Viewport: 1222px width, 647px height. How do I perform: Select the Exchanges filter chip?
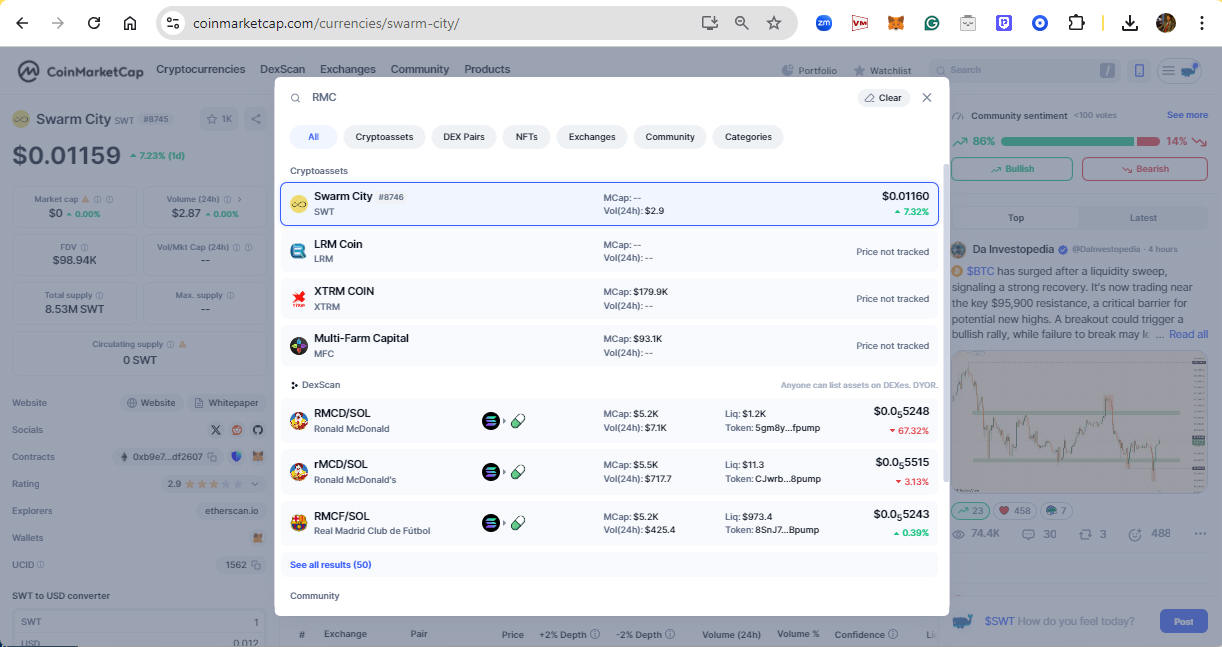tap(592, 137)
